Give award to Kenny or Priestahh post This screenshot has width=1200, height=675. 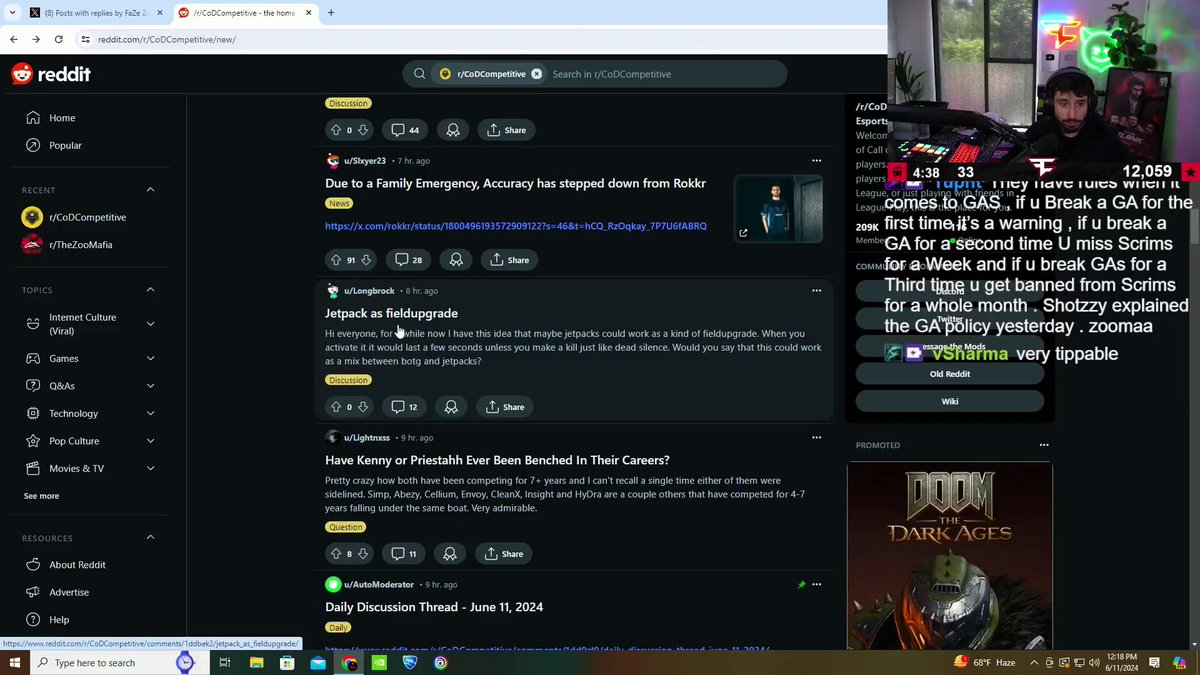click(450, 554)
